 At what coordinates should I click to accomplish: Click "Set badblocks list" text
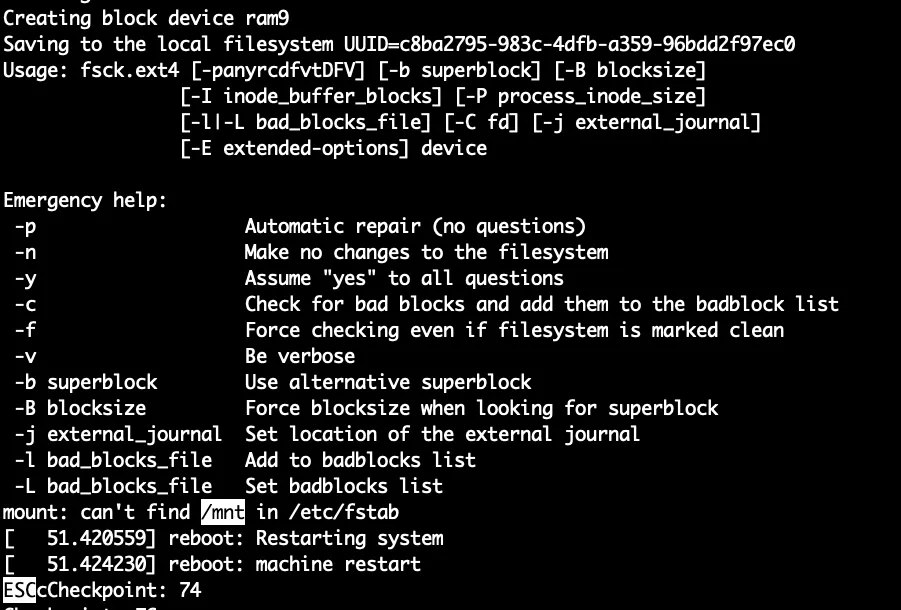343,486
